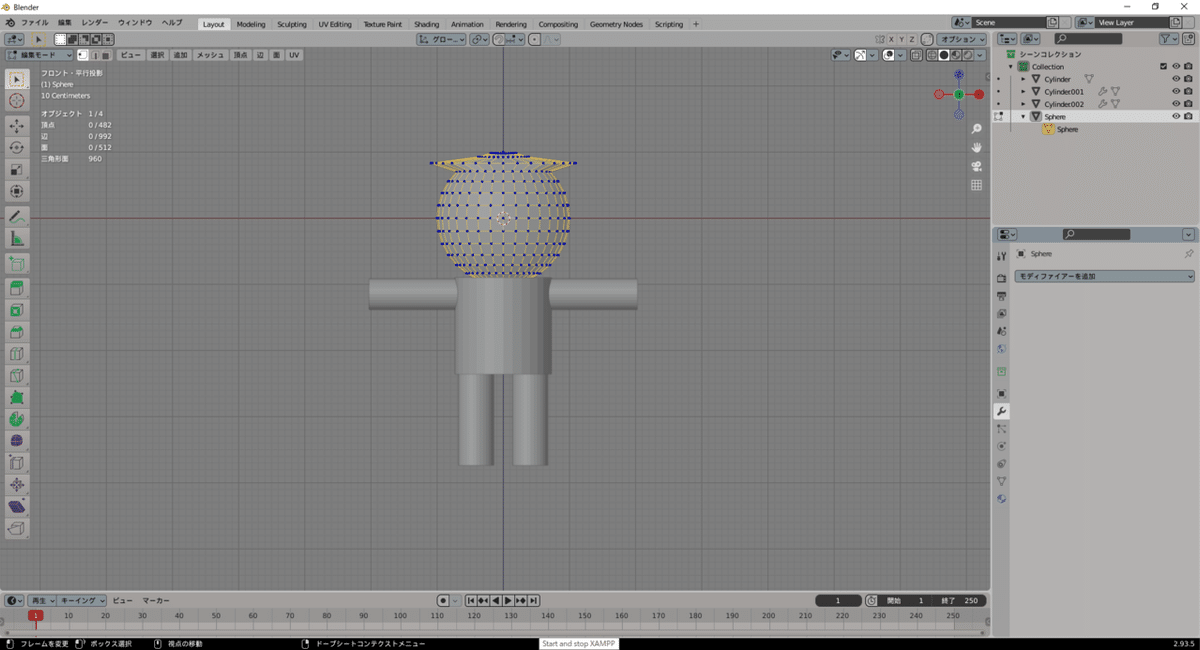Open the 再生 playback dropdown
The height and width of the screenshot is (650, 1200).
[x=42, y=600]
